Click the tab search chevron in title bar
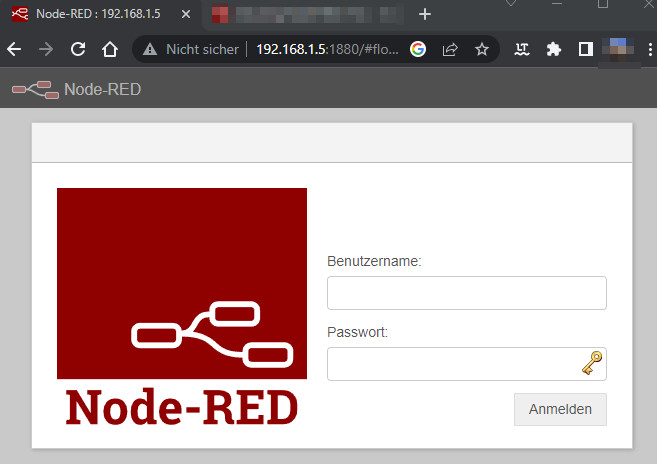The height and width of the screenshot is (464, 657). pyautogui.click(x=511, y=3)
